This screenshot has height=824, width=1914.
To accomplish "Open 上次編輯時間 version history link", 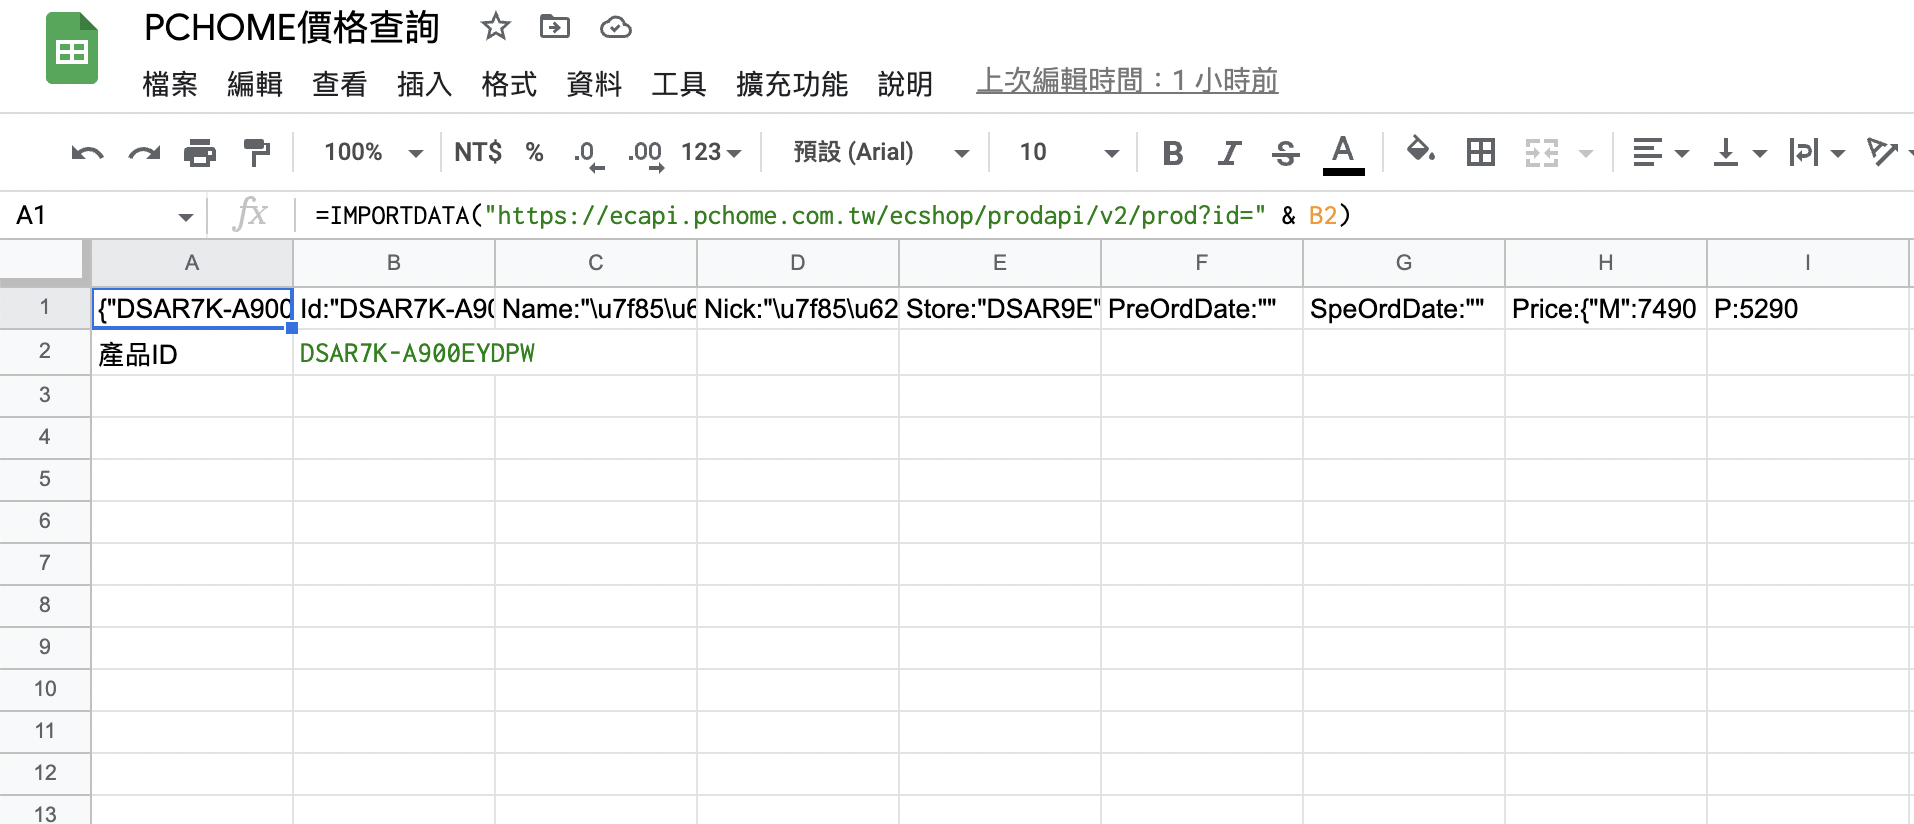I will [x=1127, y=81].
